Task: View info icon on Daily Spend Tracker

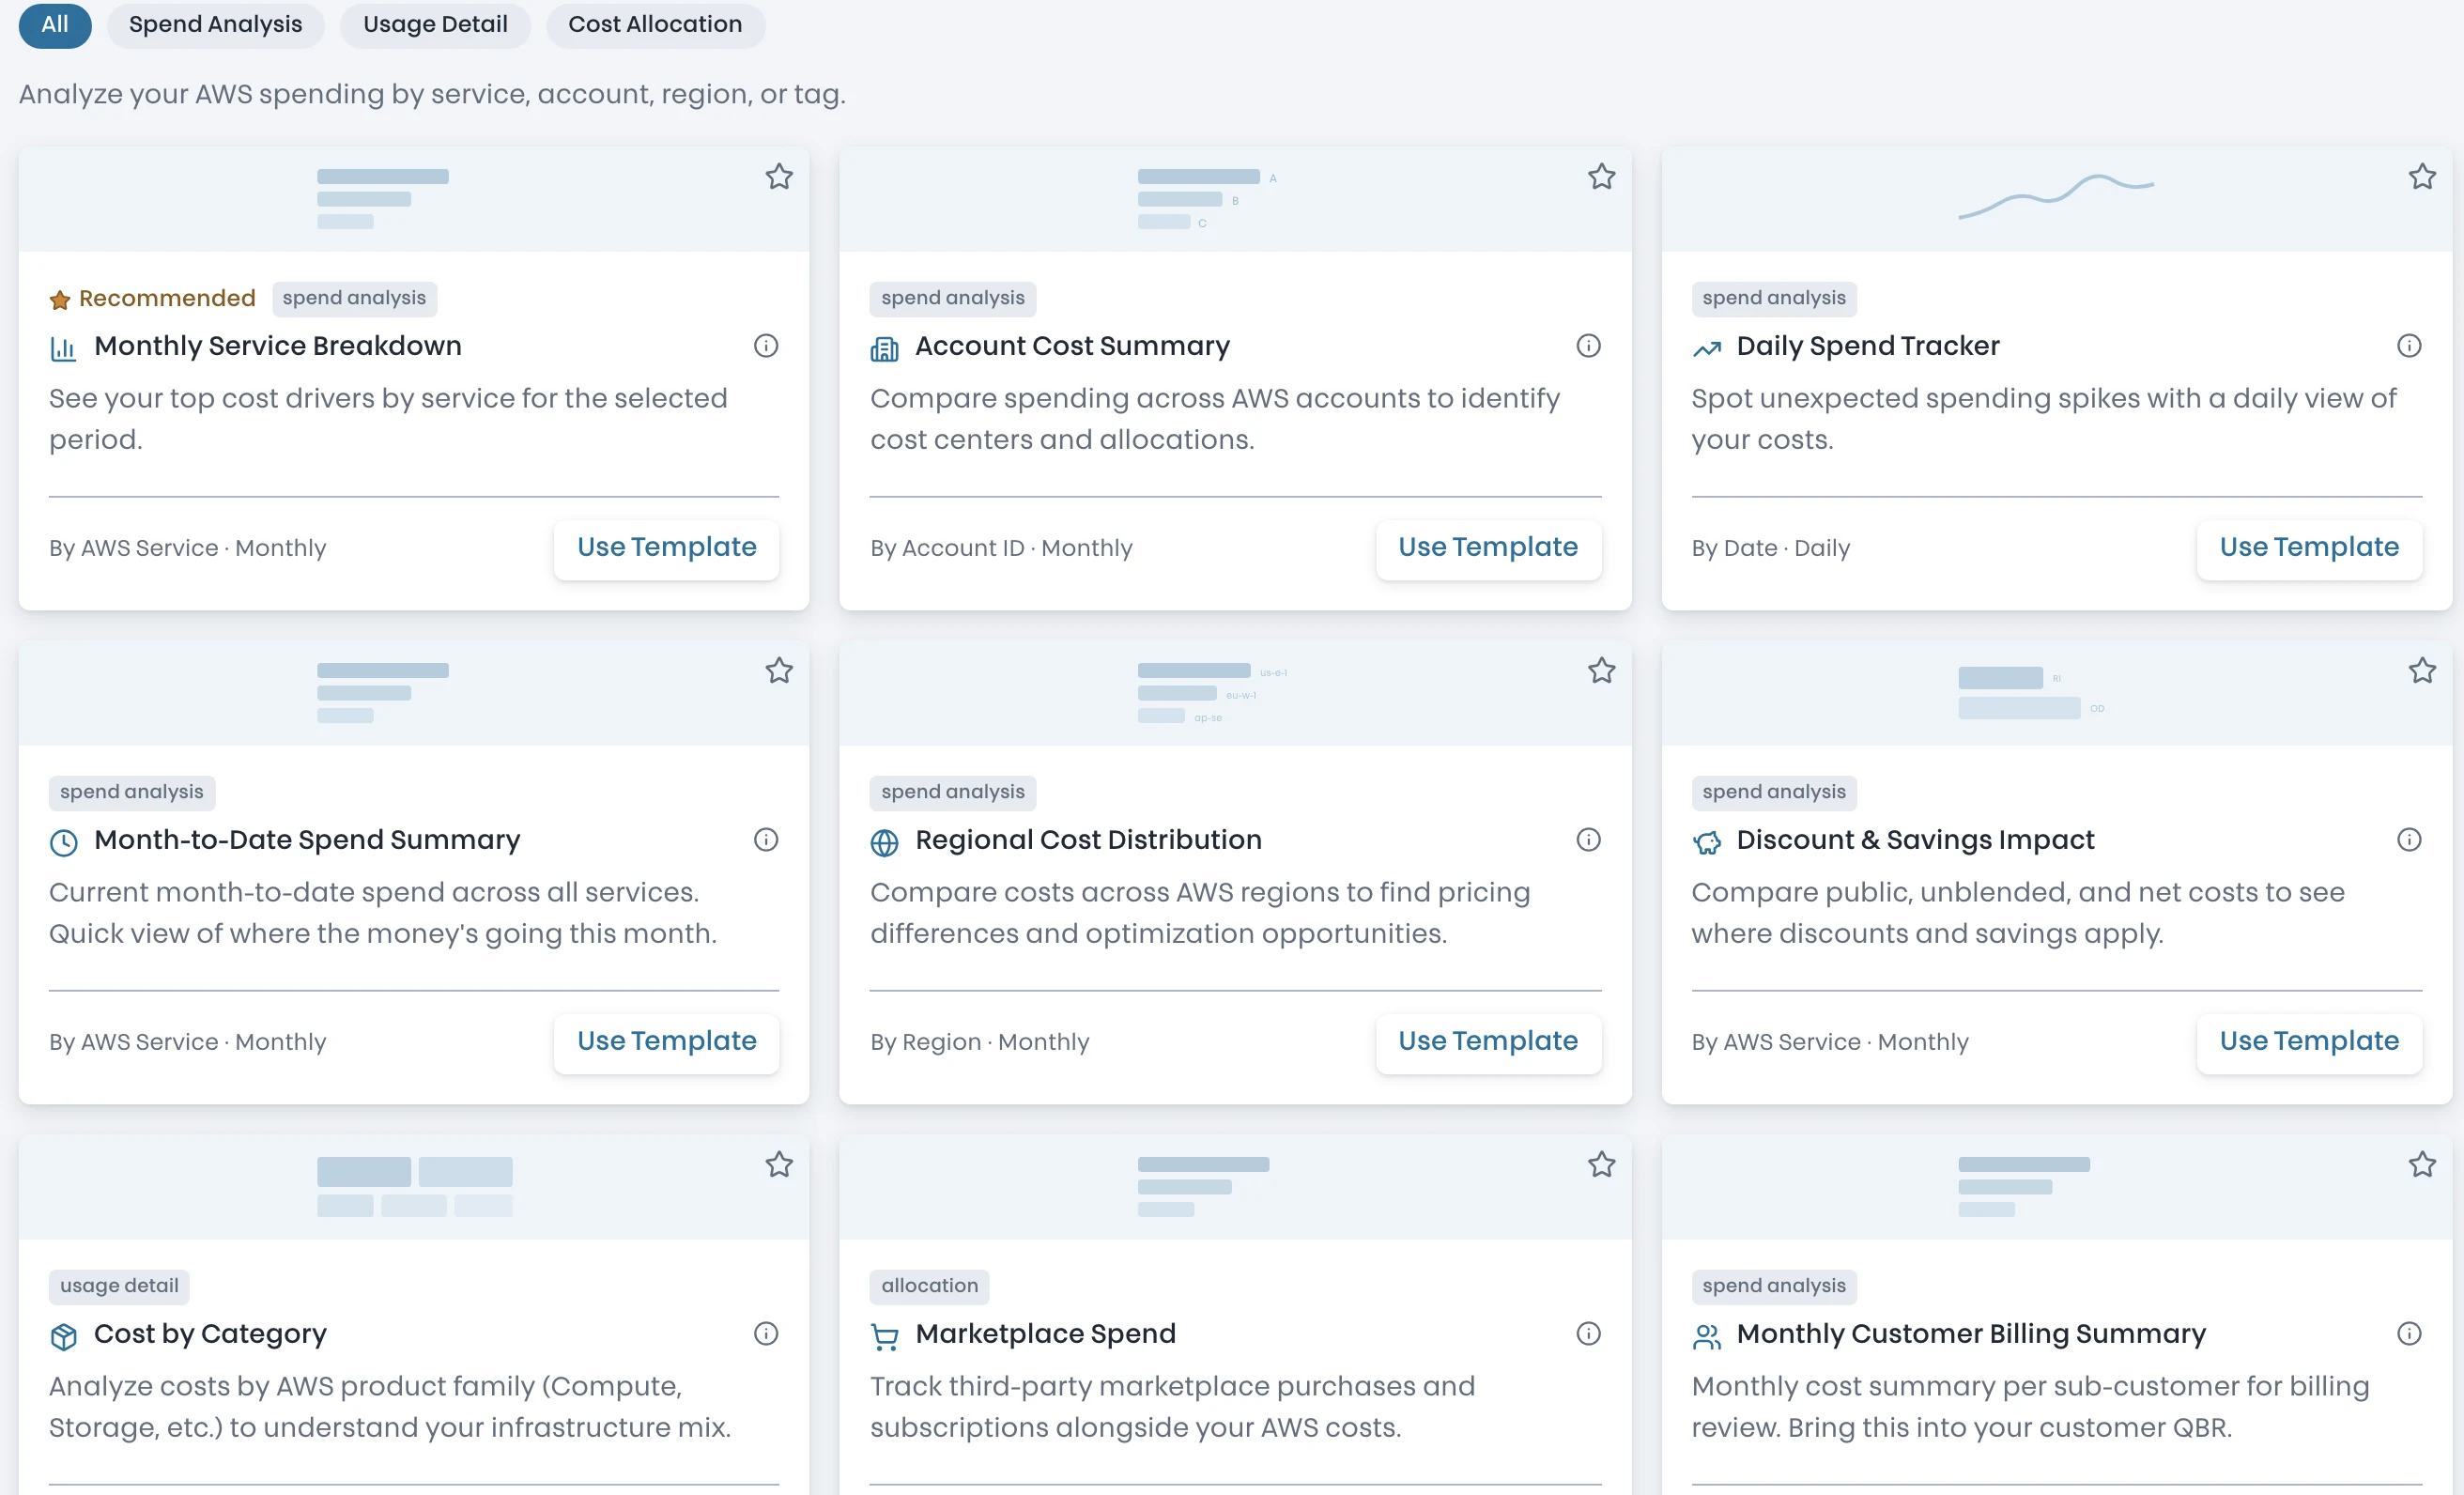Action: 2409,346
